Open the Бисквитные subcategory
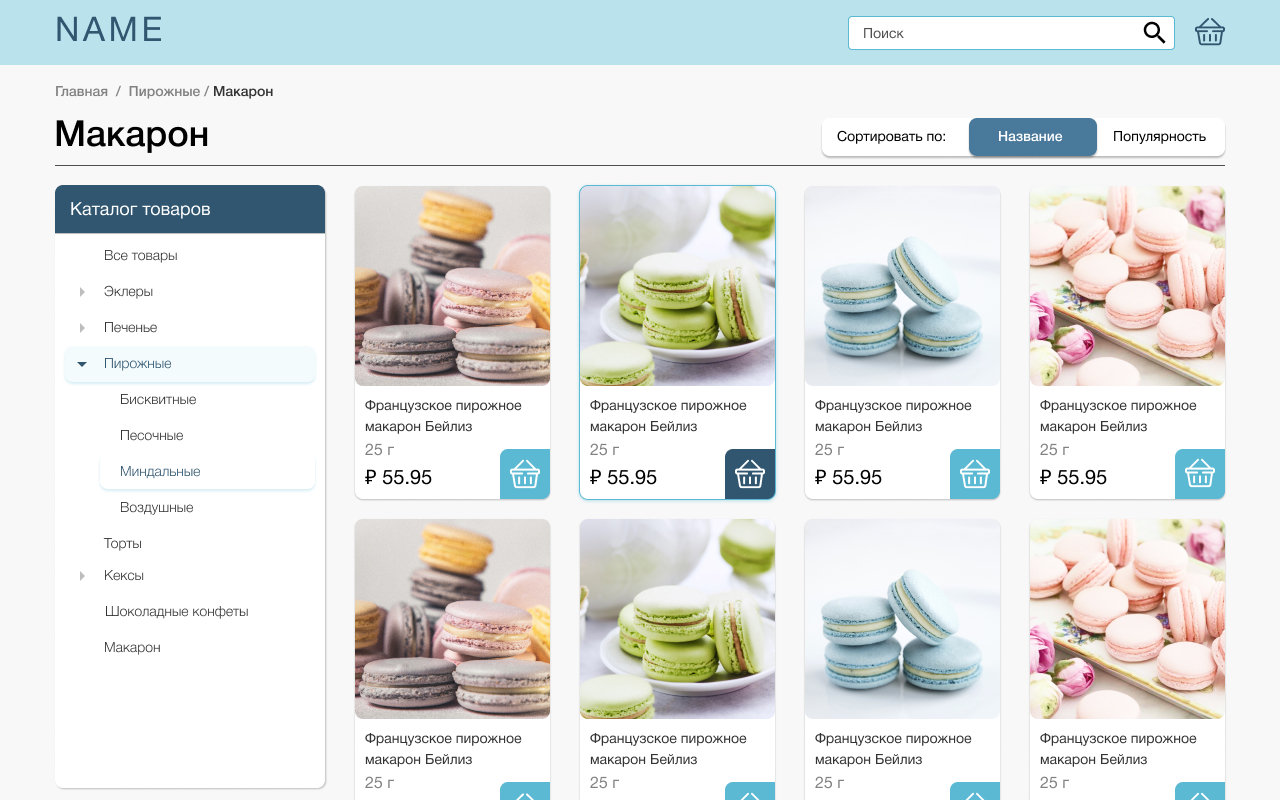The width and height of the screenshot is (1280, 800). tap(158, 400)
